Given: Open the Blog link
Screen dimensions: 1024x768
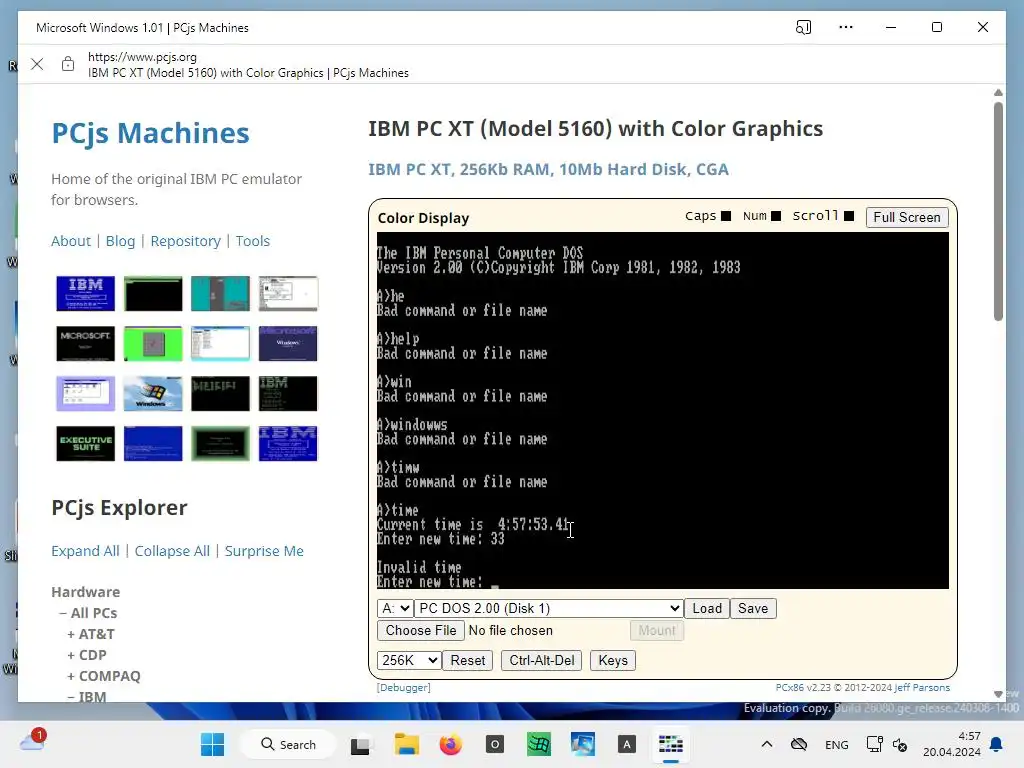Looking at the screenshot, I should pyautogui.click(x=120, y=241).
